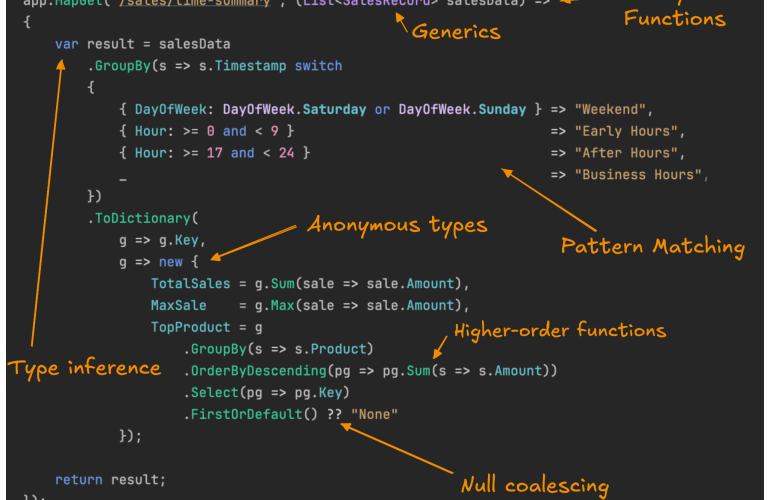Click the "Weekend" string literal
The width and height of the screenshot is (770, 500).
tap(614, 109)
